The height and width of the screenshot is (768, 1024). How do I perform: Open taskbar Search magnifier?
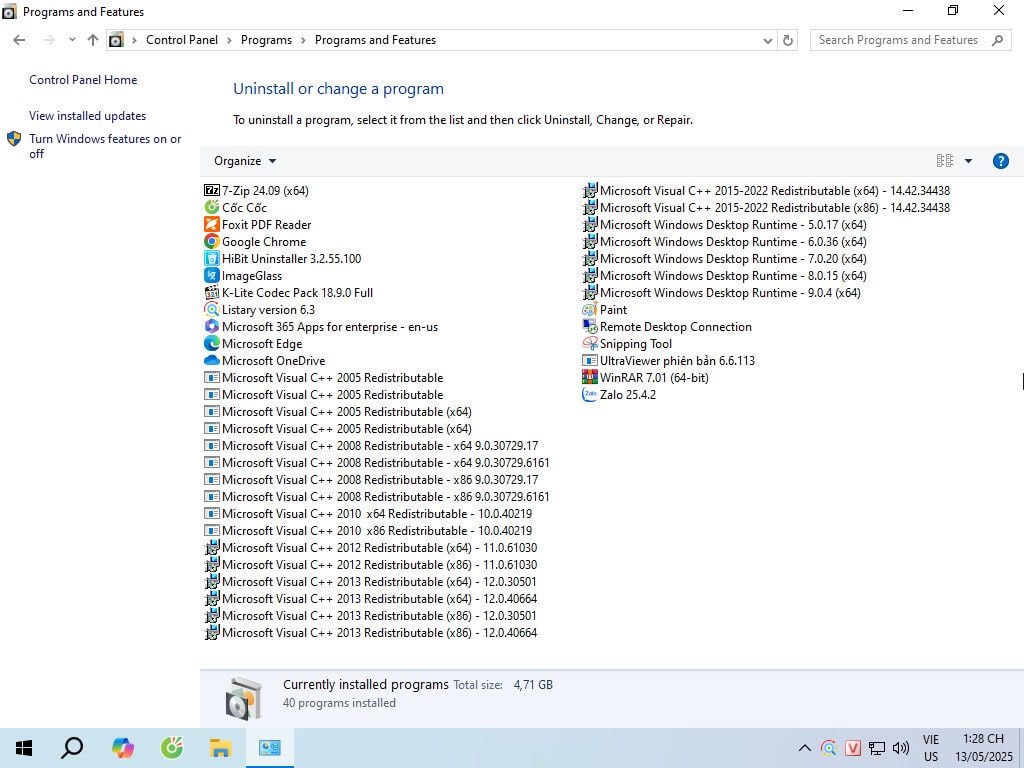pyautogui.click(x=72, y=748)
